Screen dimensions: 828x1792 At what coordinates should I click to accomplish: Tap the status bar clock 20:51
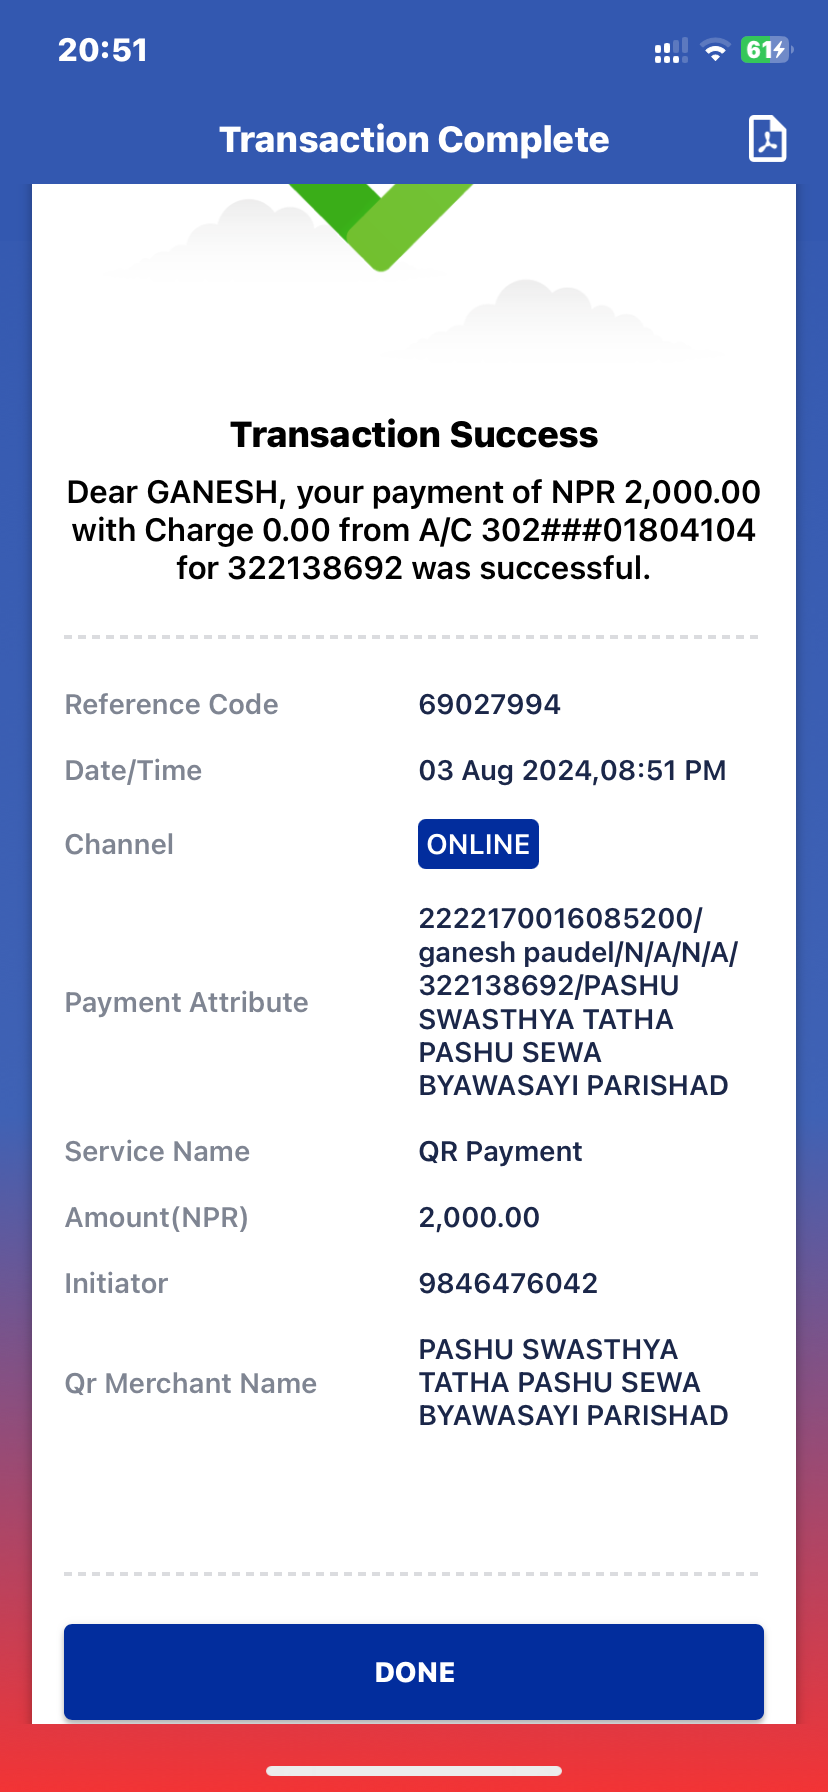(103, 50)
